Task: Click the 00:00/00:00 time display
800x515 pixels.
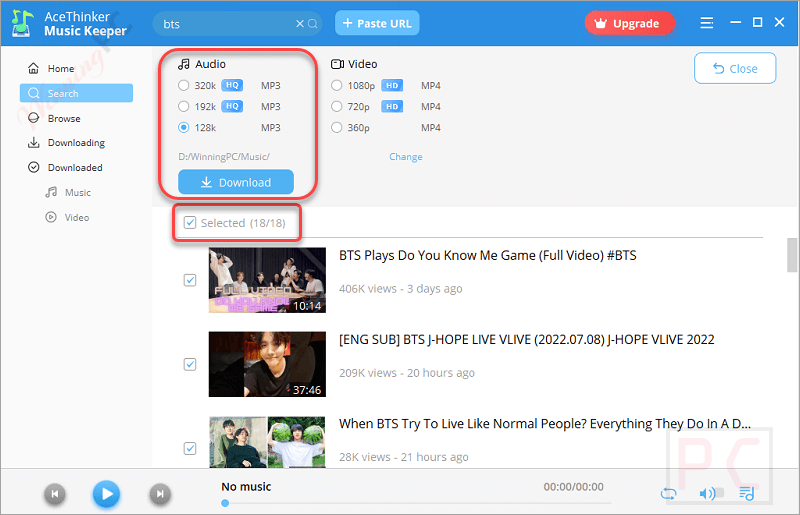Action: point(573,487)
